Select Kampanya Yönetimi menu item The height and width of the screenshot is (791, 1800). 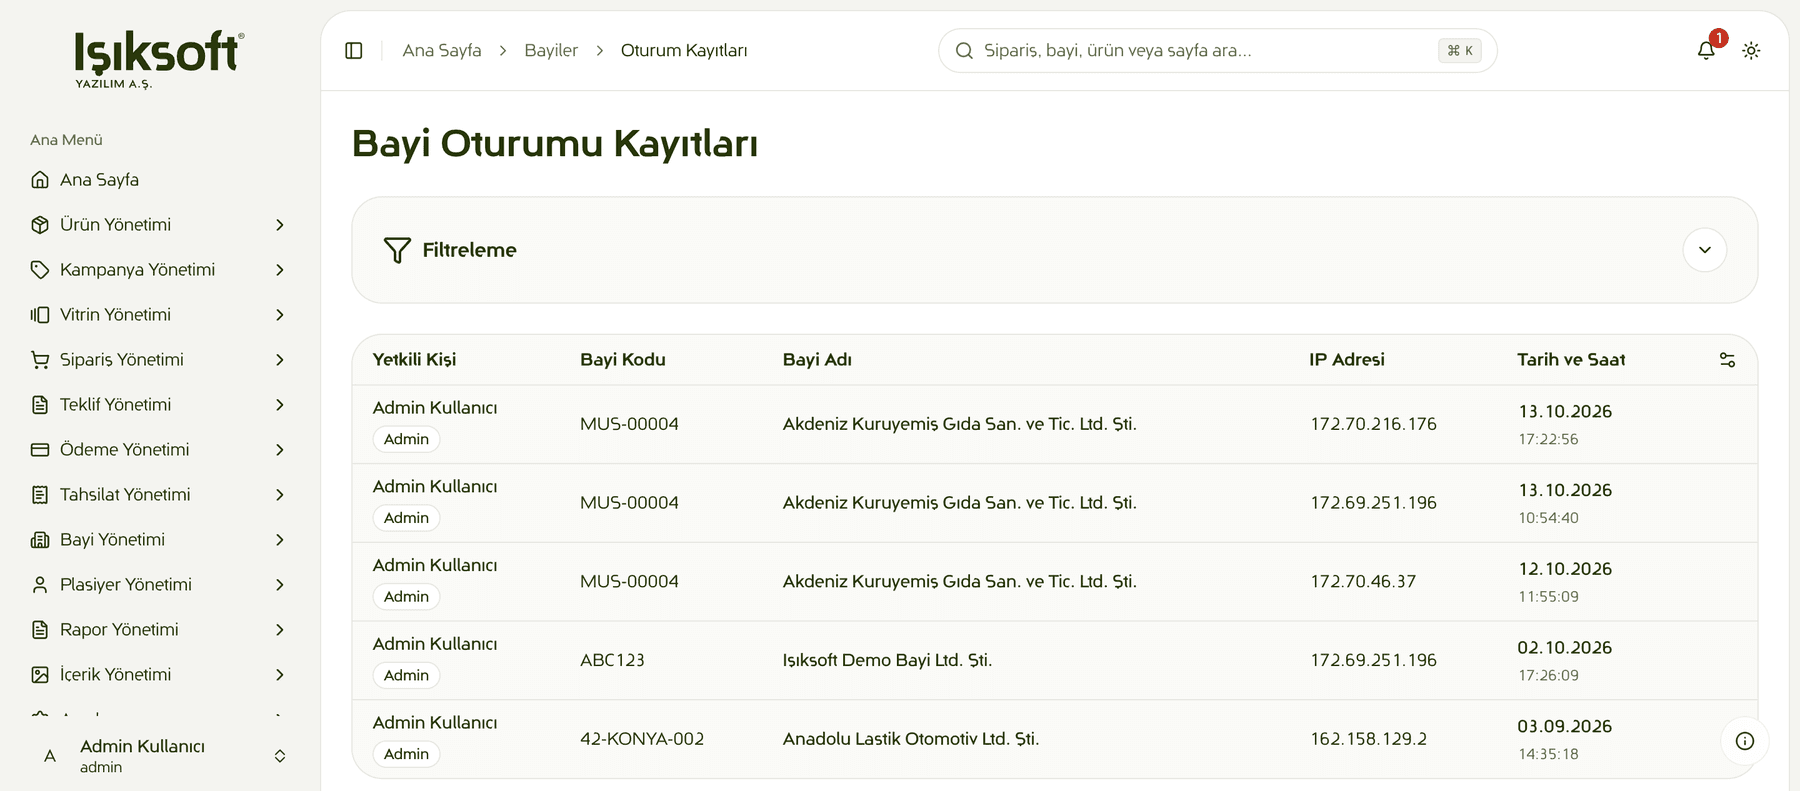click(x=160, y=270)
